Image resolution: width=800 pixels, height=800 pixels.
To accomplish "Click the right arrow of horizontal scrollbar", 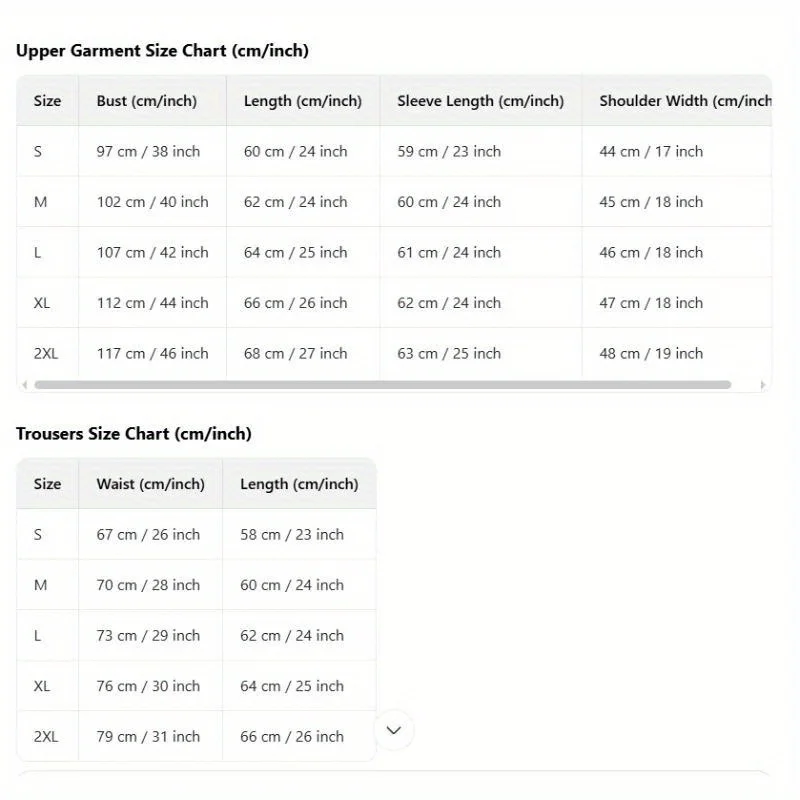I will (x=763, y=385).
